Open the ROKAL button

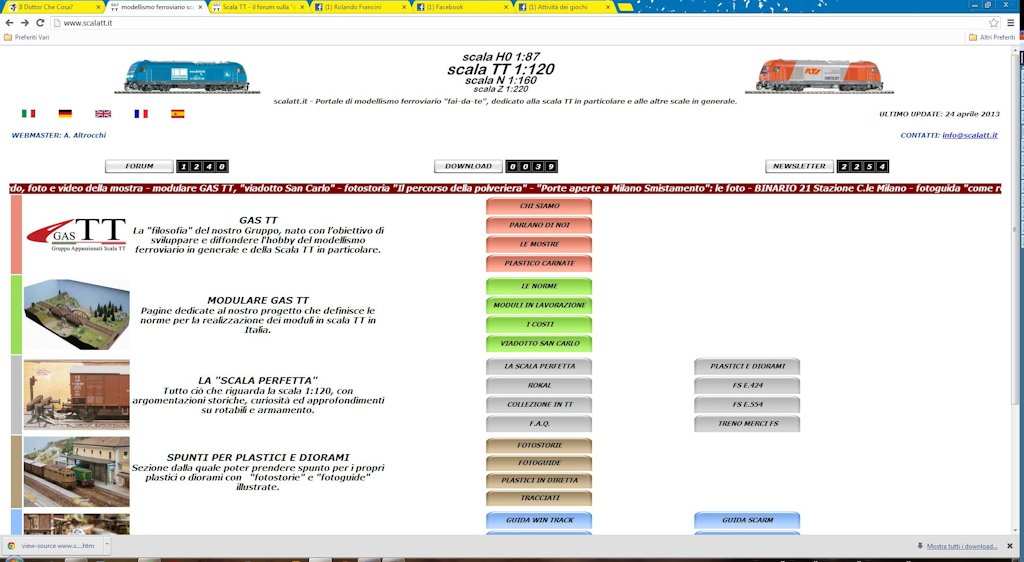tap(539, 386)
